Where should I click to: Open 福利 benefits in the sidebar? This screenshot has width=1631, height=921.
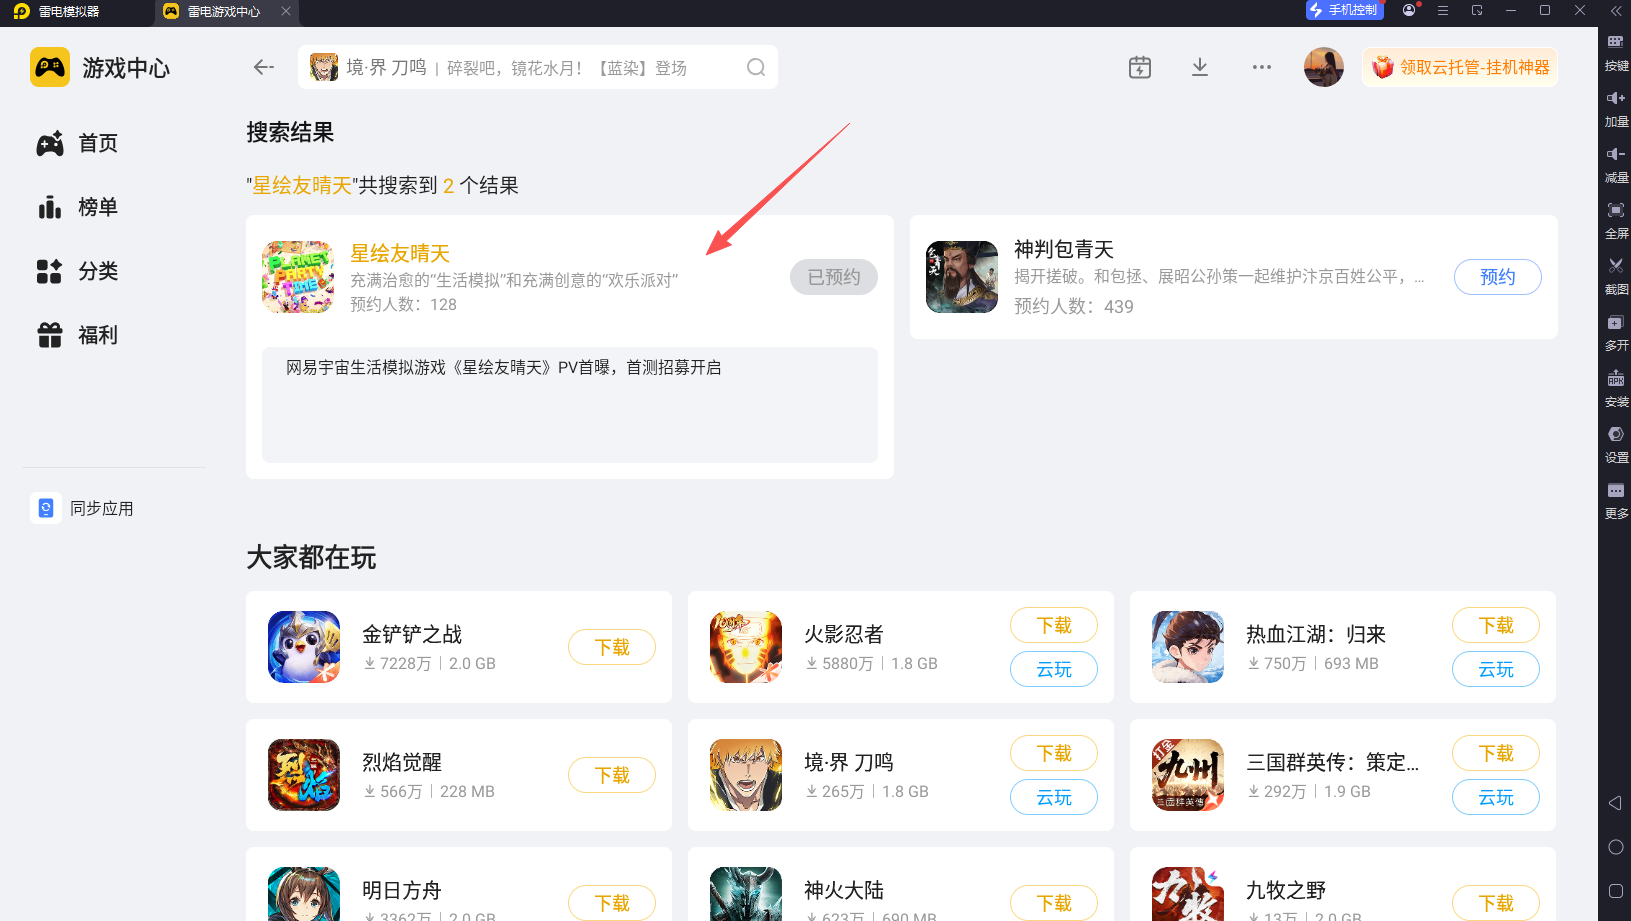78,335
